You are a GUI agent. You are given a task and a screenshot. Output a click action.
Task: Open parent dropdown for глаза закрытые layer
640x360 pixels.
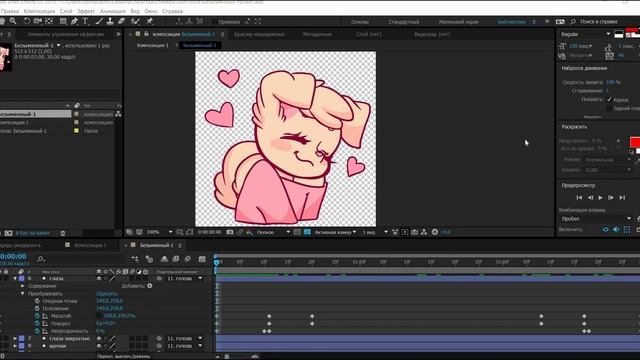[x=183, y=338]
